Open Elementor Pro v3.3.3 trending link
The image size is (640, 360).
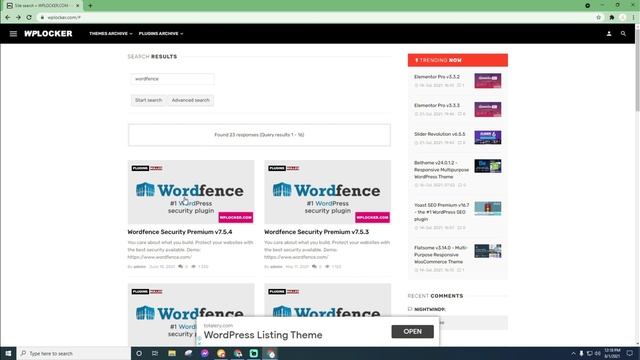pyautogui.click(x=437, y=105)
